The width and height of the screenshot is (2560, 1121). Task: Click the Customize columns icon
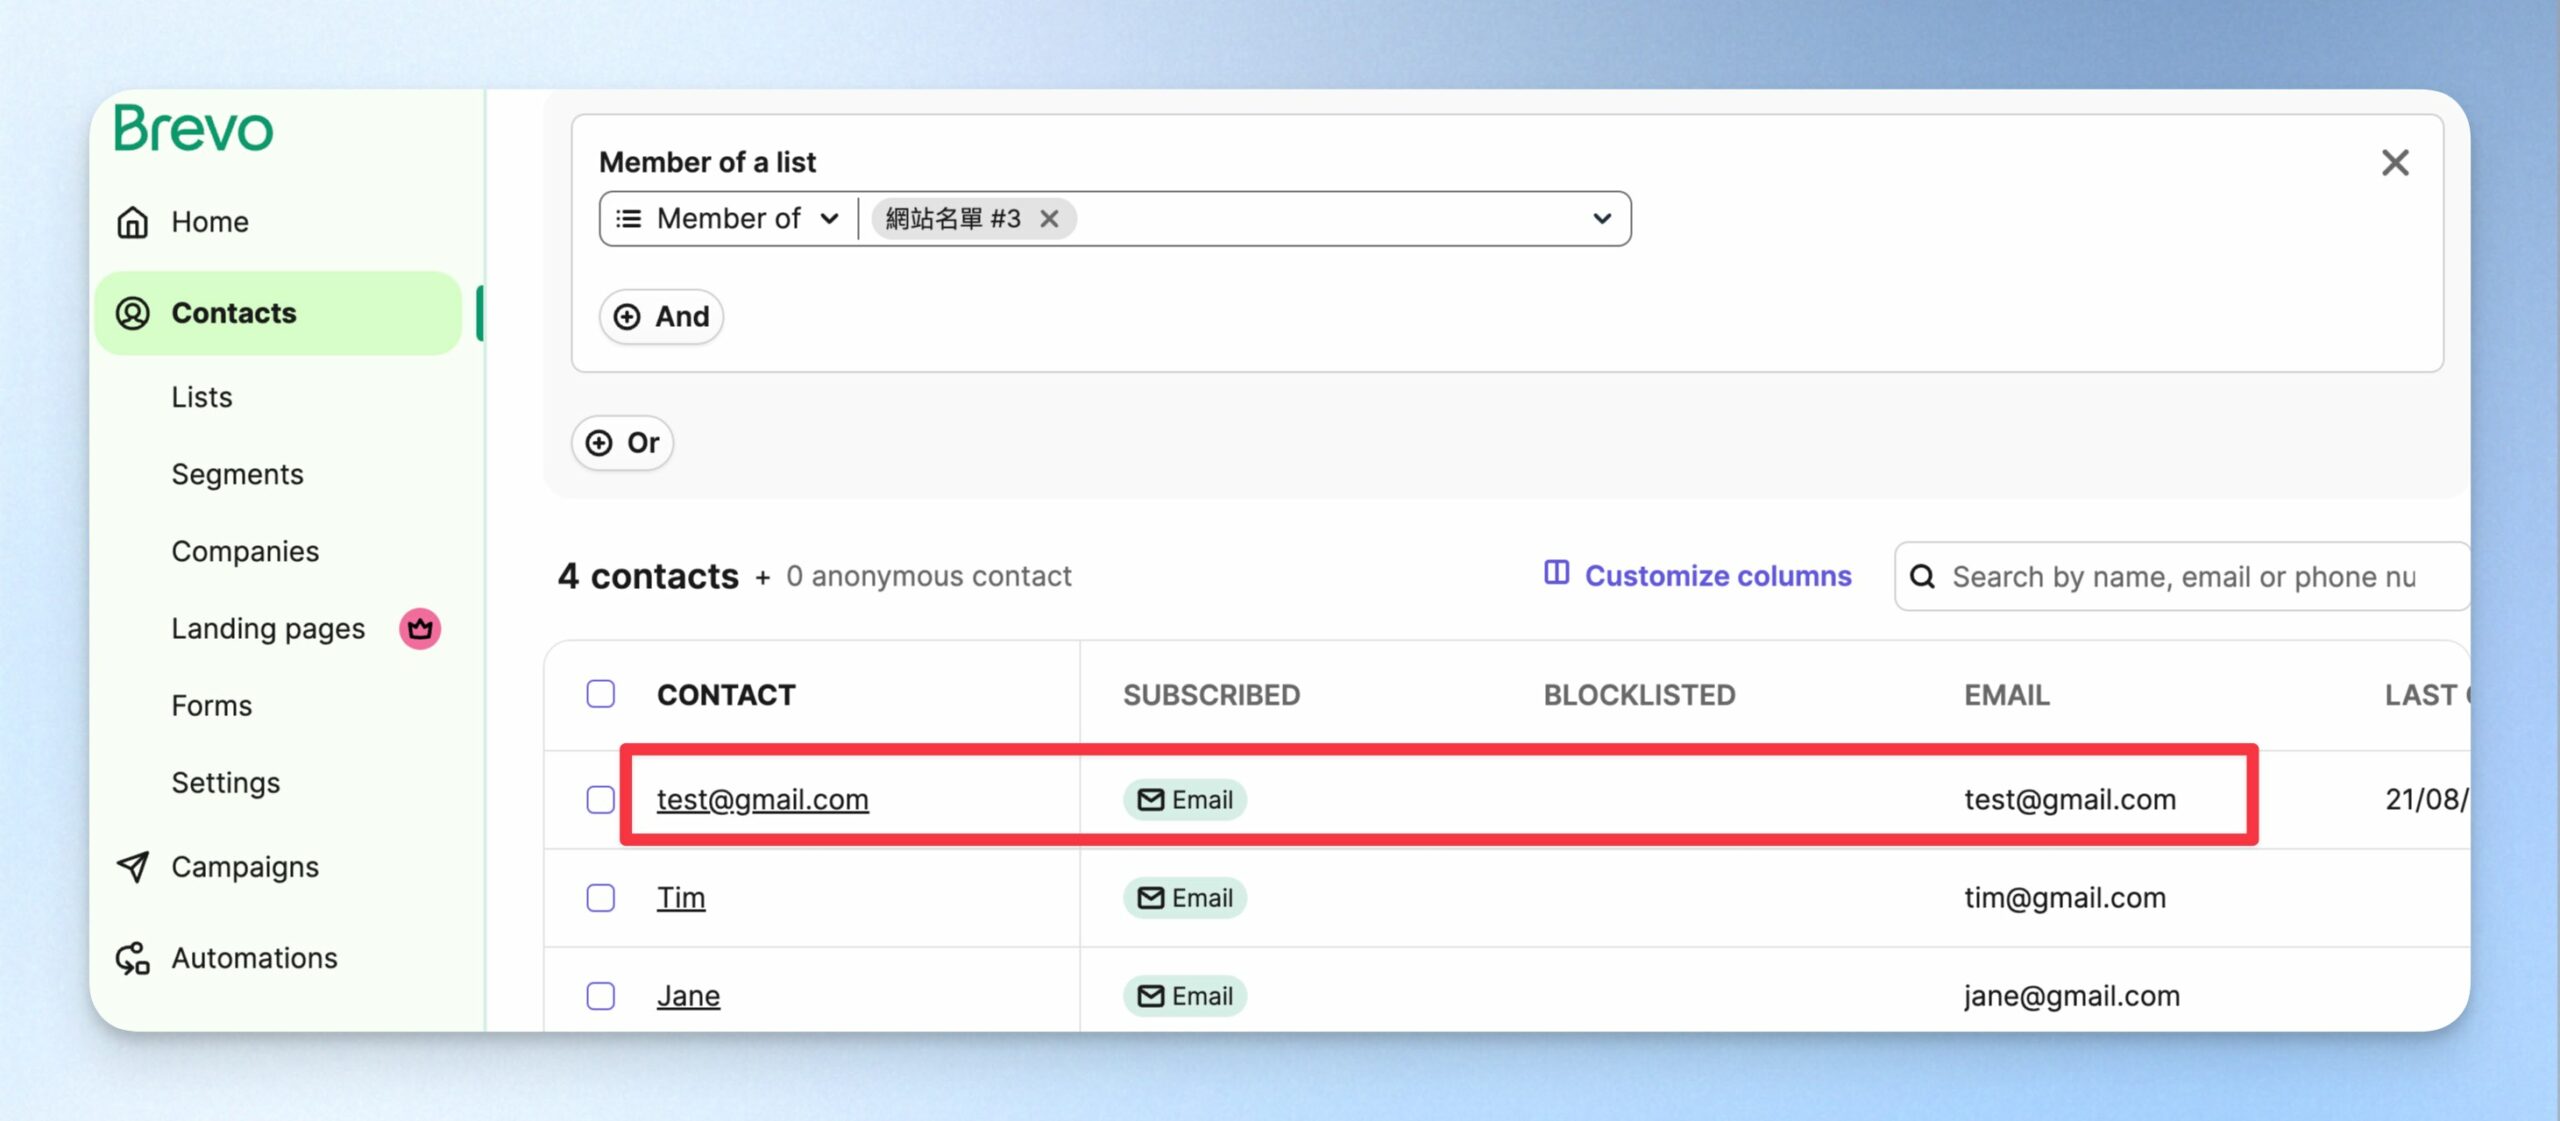1556,573
